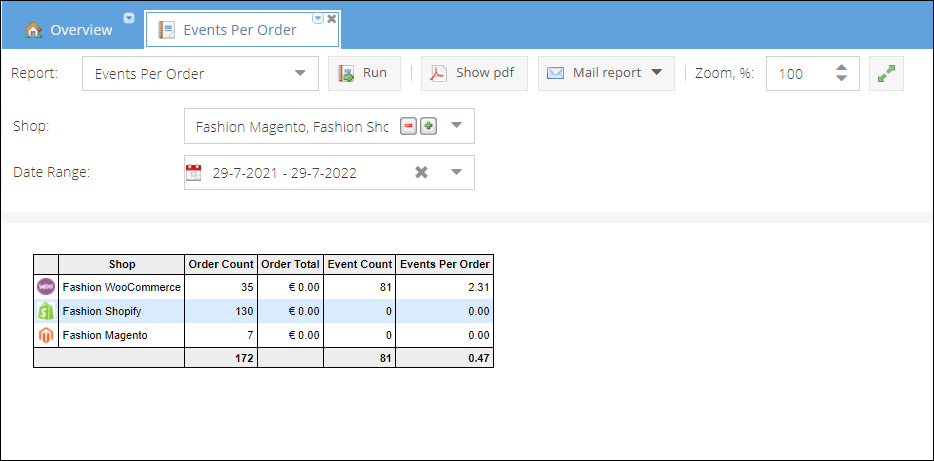
Task: Expand the Shop dropdown list
Action: tap(456, 126)
